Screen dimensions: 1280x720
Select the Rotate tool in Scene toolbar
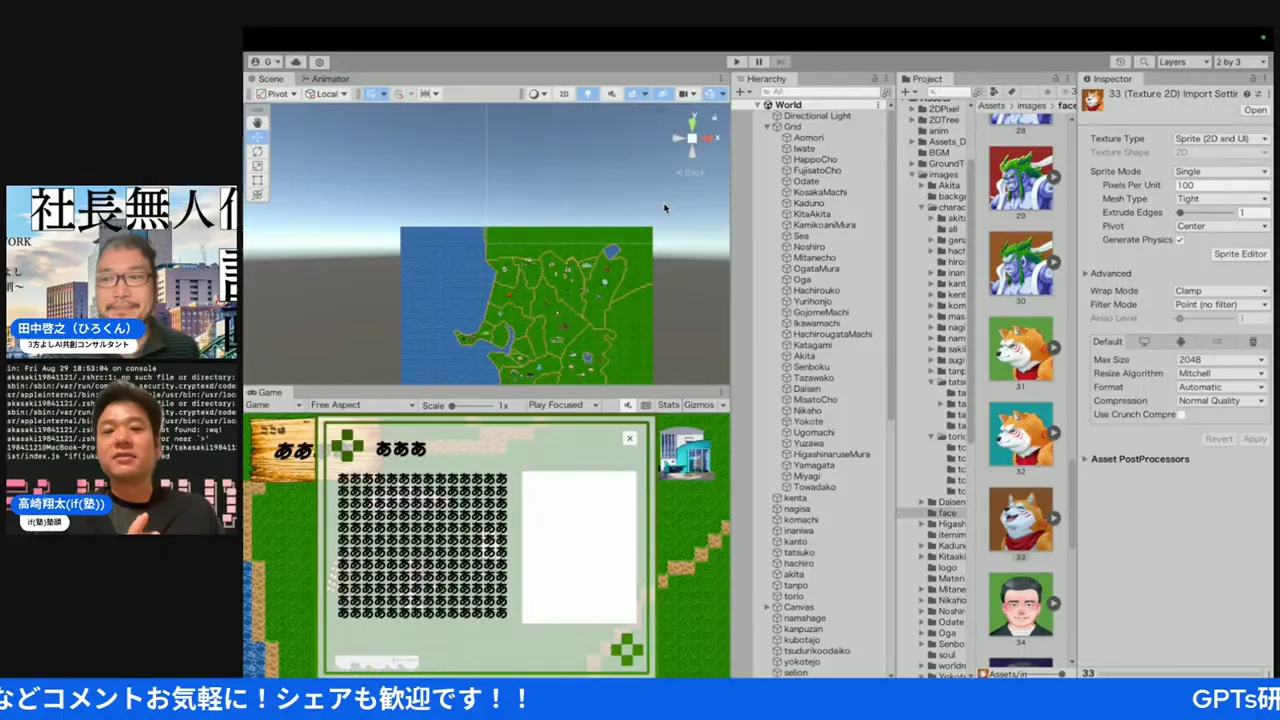tap(258, 151)
